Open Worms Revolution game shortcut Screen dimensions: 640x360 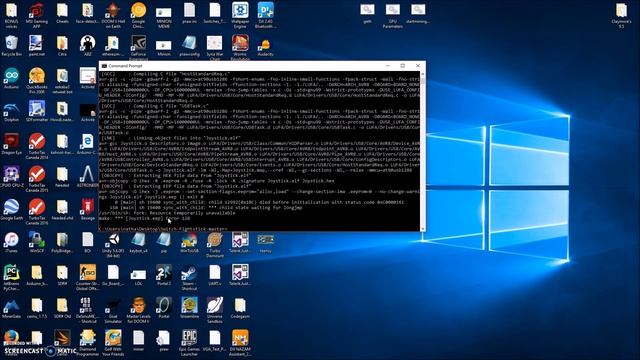tap(240, 48)
